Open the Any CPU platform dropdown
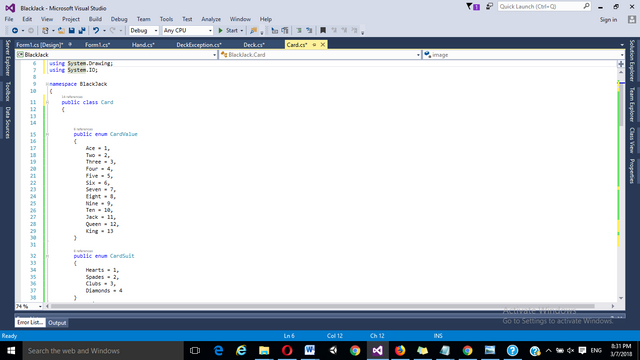 [188, 31]
